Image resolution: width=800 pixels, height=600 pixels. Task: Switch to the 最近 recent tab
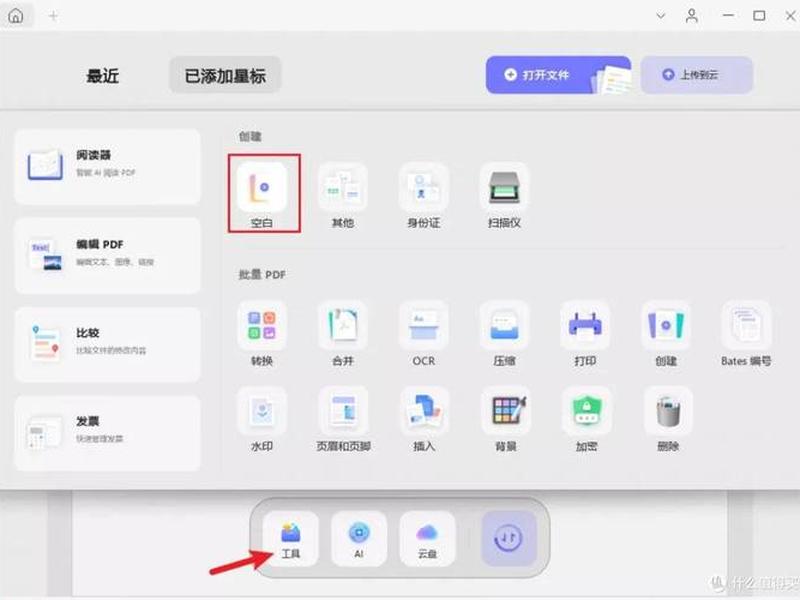point(103,76)
